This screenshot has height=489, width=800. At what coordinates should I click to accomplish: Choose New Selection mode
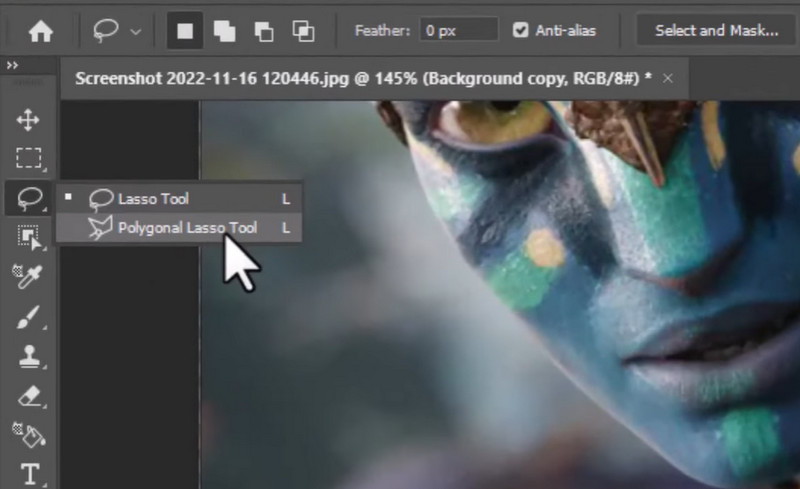pyautogui.click(x=185, y=31)
